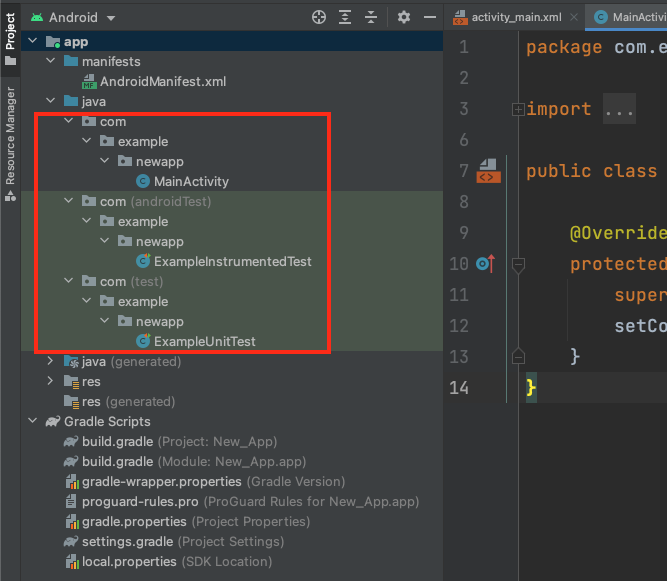Select the newapp package under com (test)
Viewport: 667px width, 581px height.
point(160,321)
